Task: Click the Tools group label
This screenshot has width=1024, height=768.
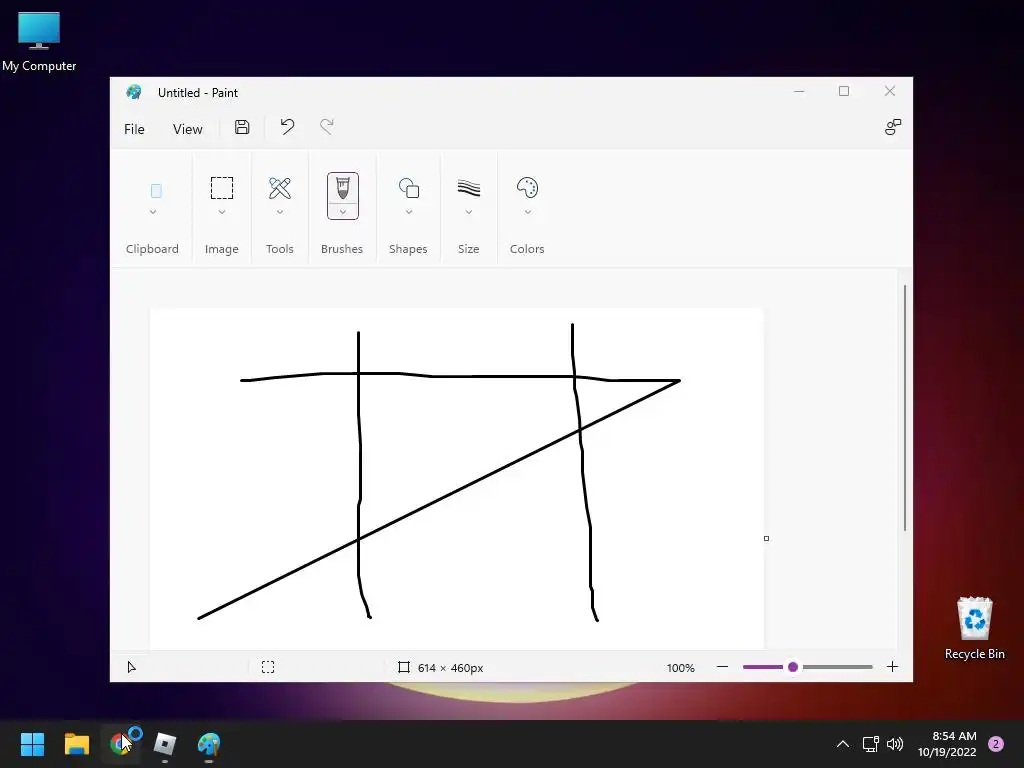Action: [x=280, y=249]
